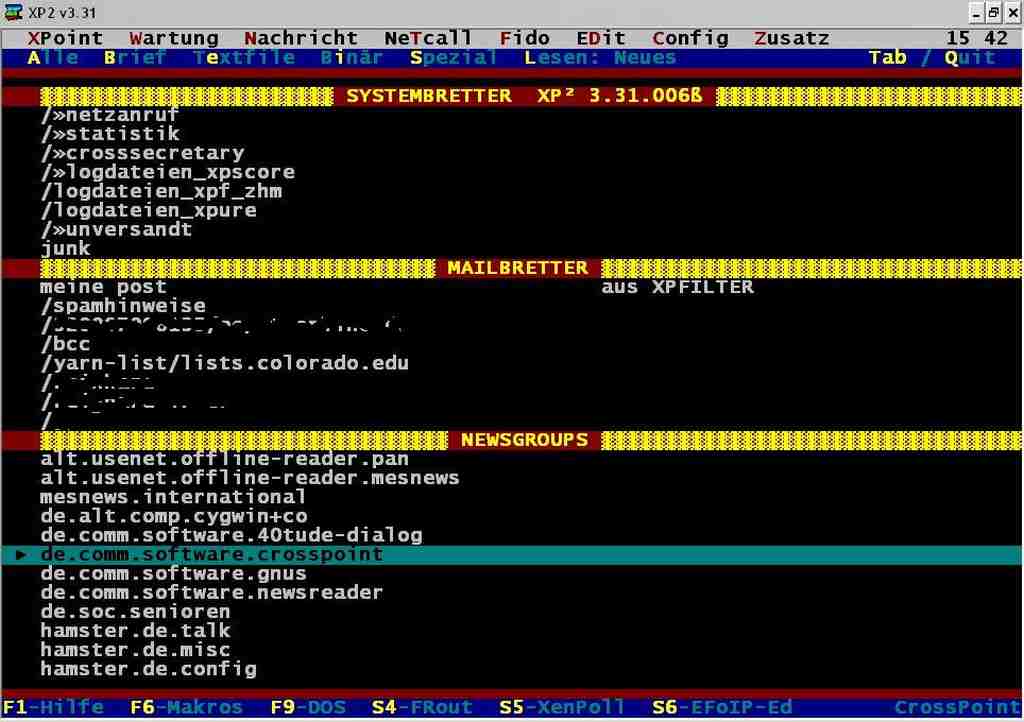Click the XP2 application icon in title bar

click(13, 12)
